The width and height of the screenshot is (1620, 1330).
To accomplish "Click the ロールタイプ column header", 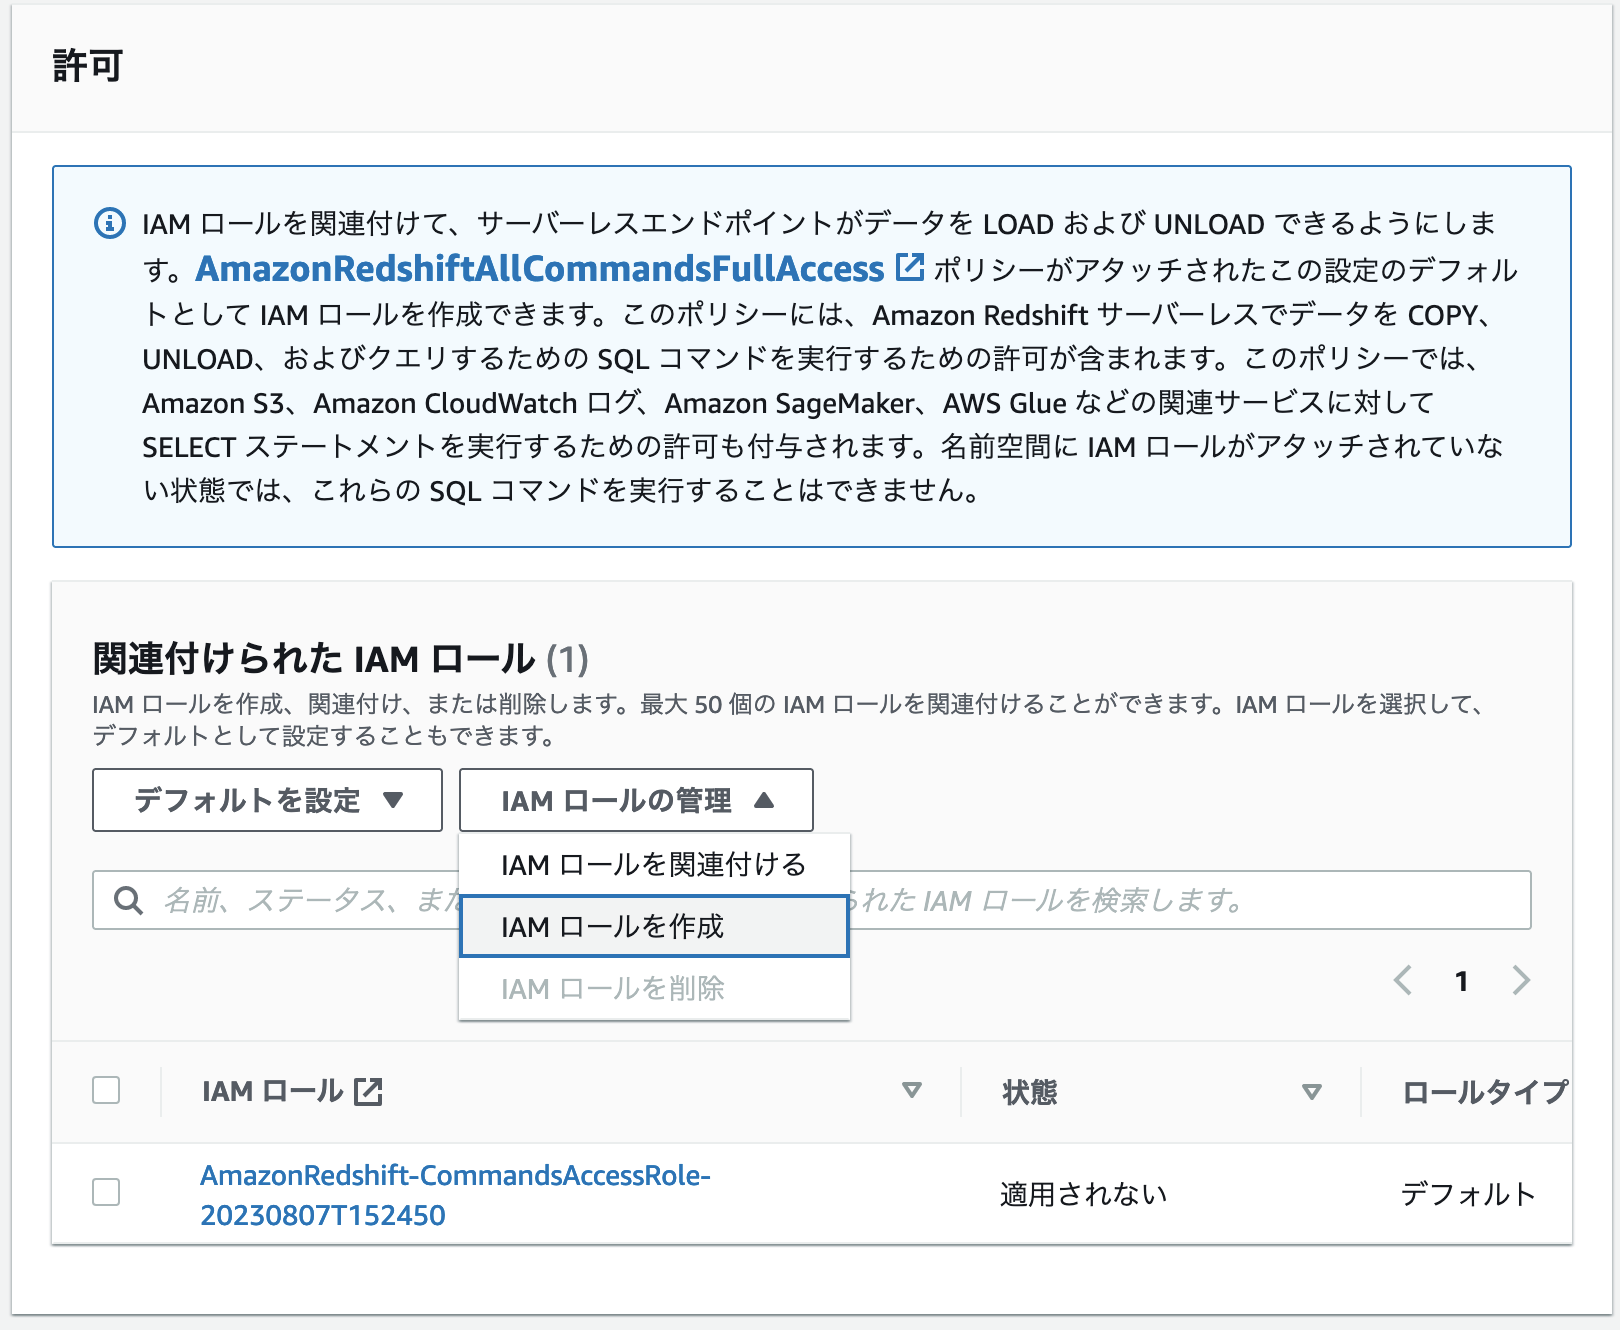I will point(1484,1092).
